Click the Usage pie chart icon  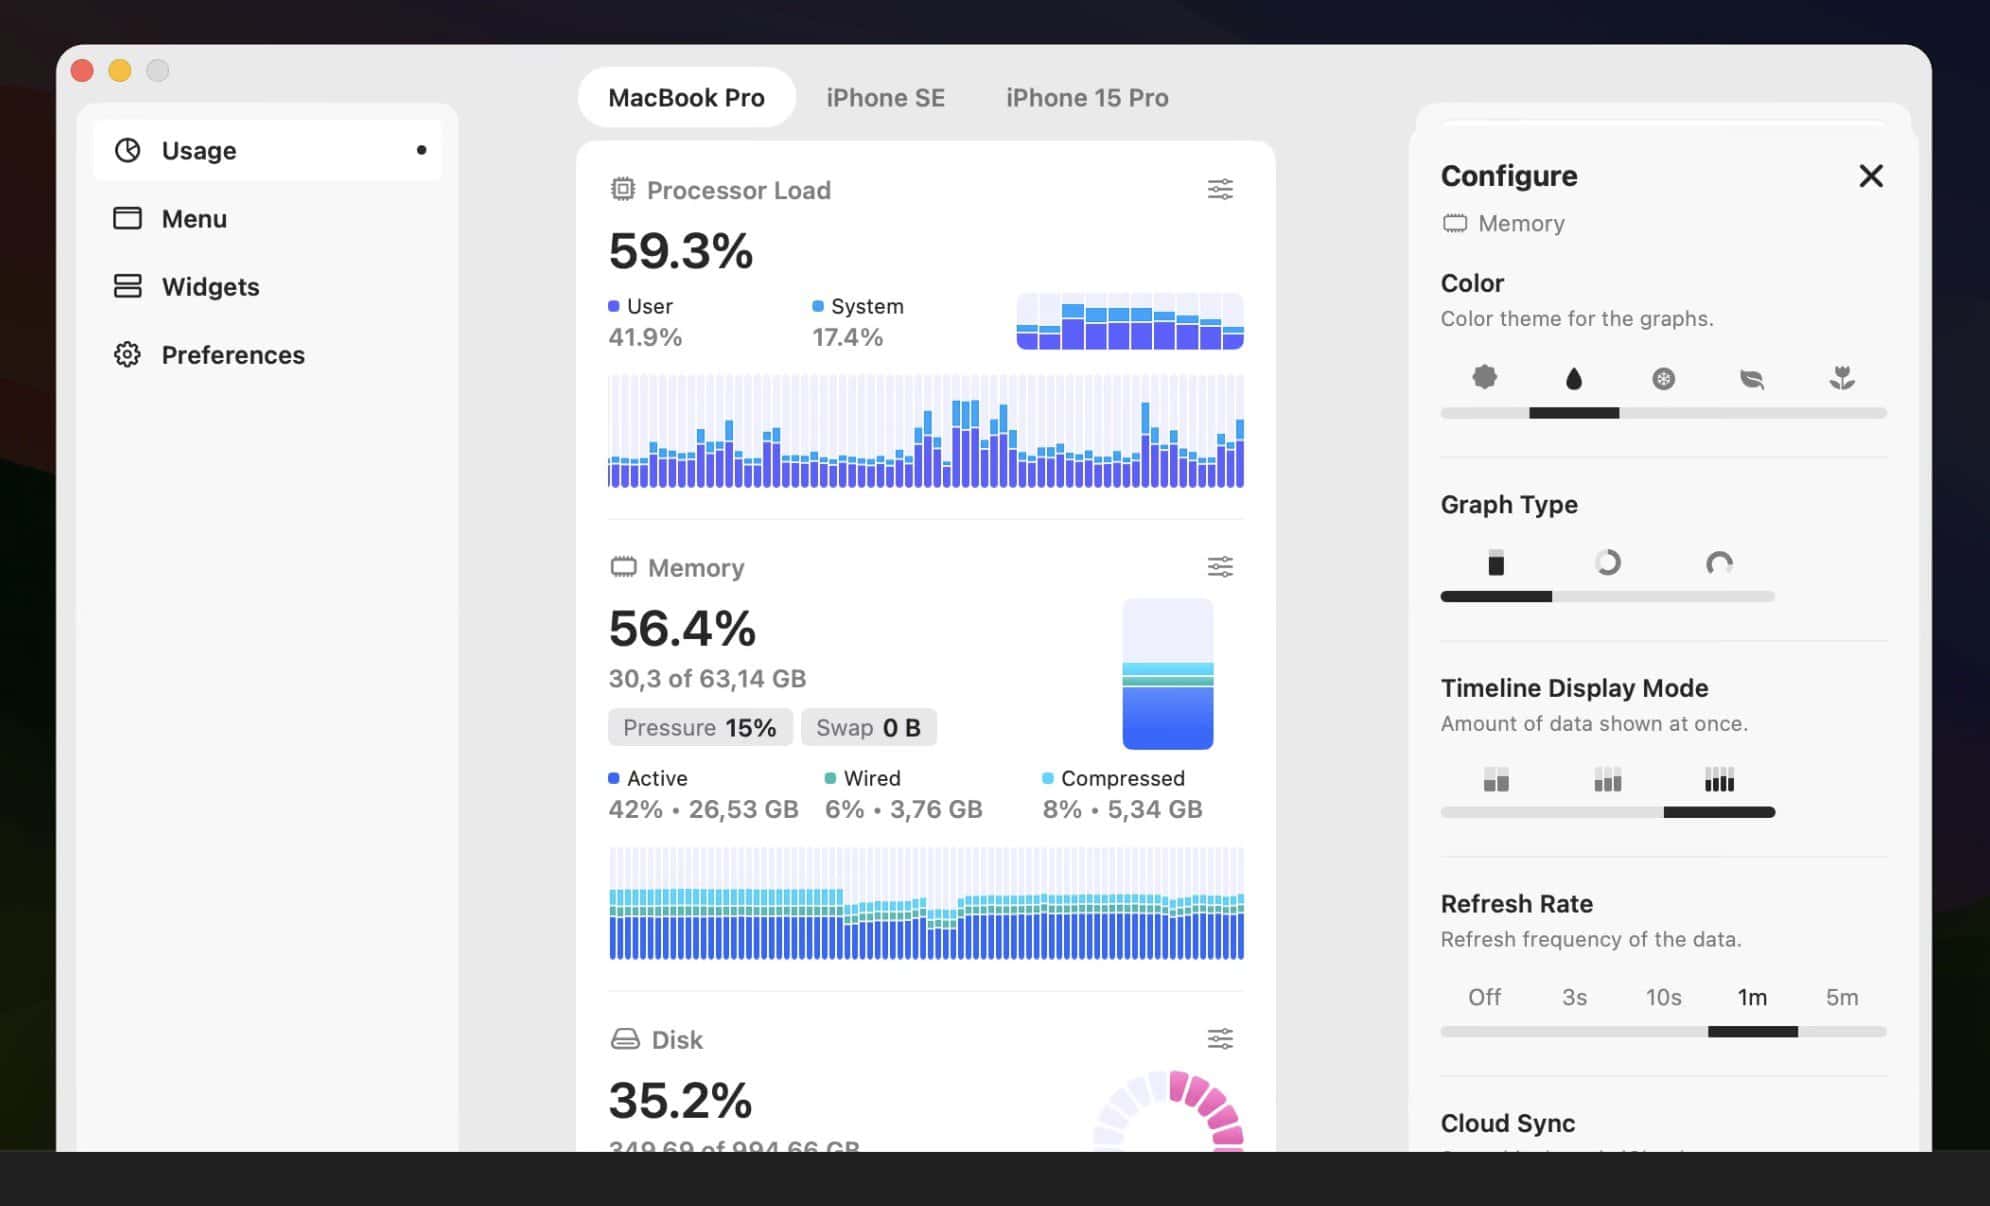click(x=127, y=150)
